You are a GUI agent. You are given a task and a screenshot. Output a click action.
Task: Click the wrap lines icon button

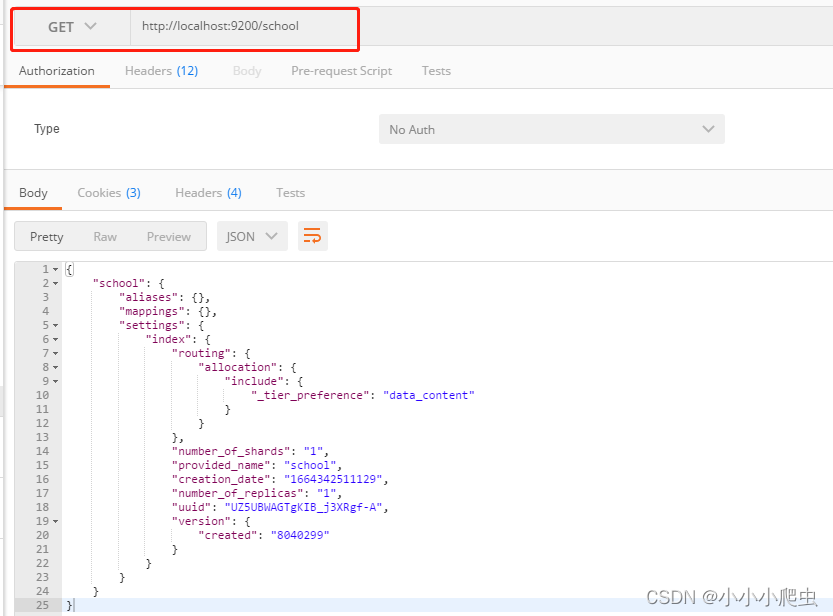(312, 236)
